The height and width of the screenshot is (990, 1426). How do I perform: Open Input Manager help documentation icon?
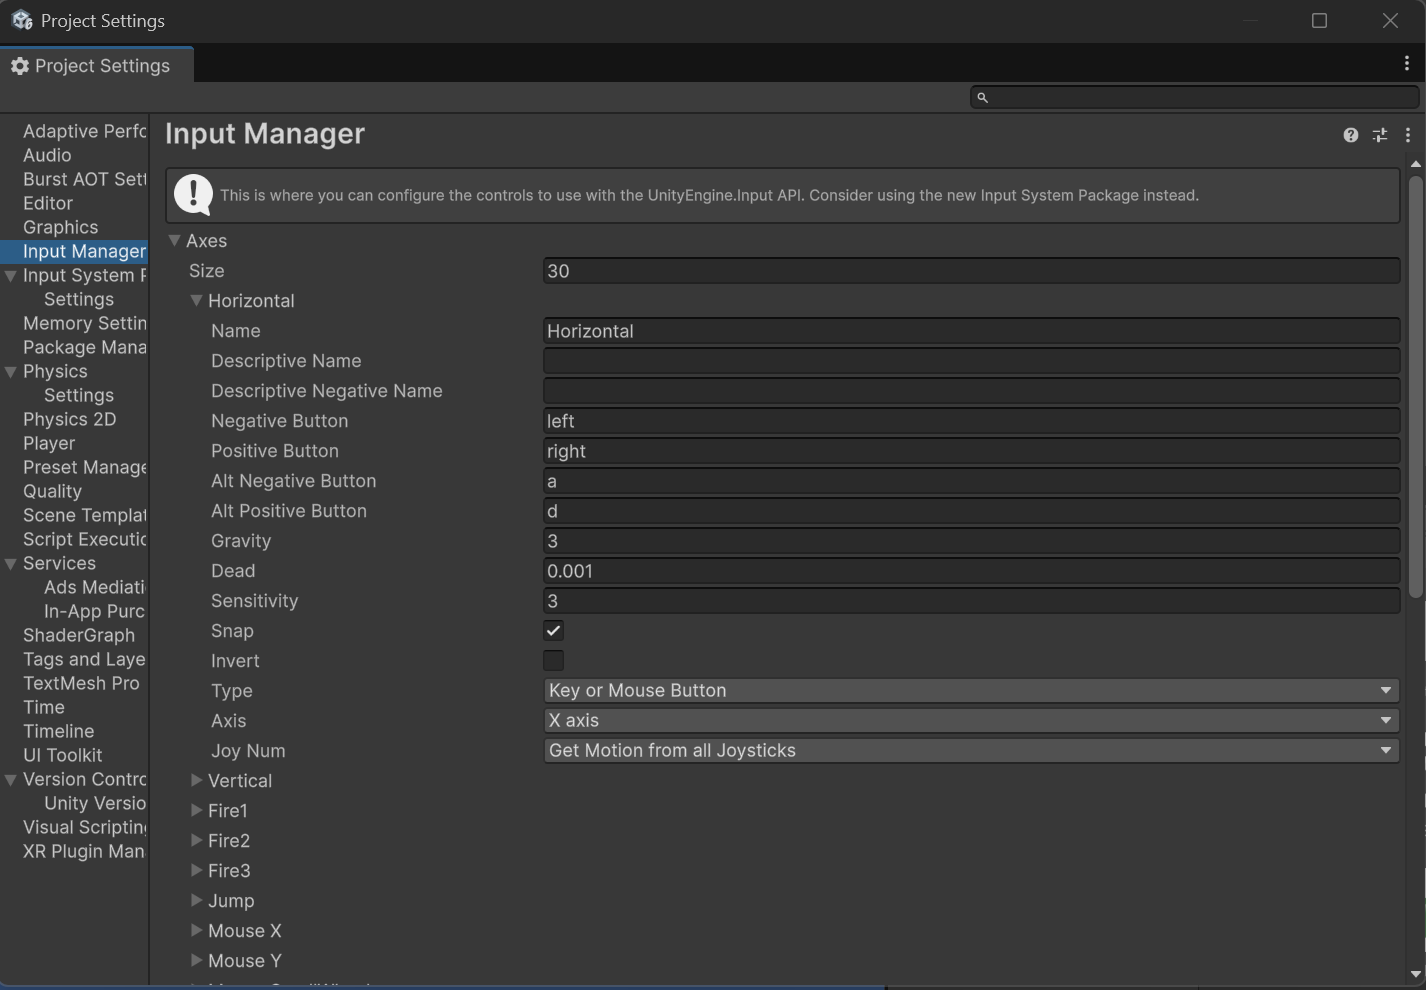pyautogui.click(x=1350, y=135)
